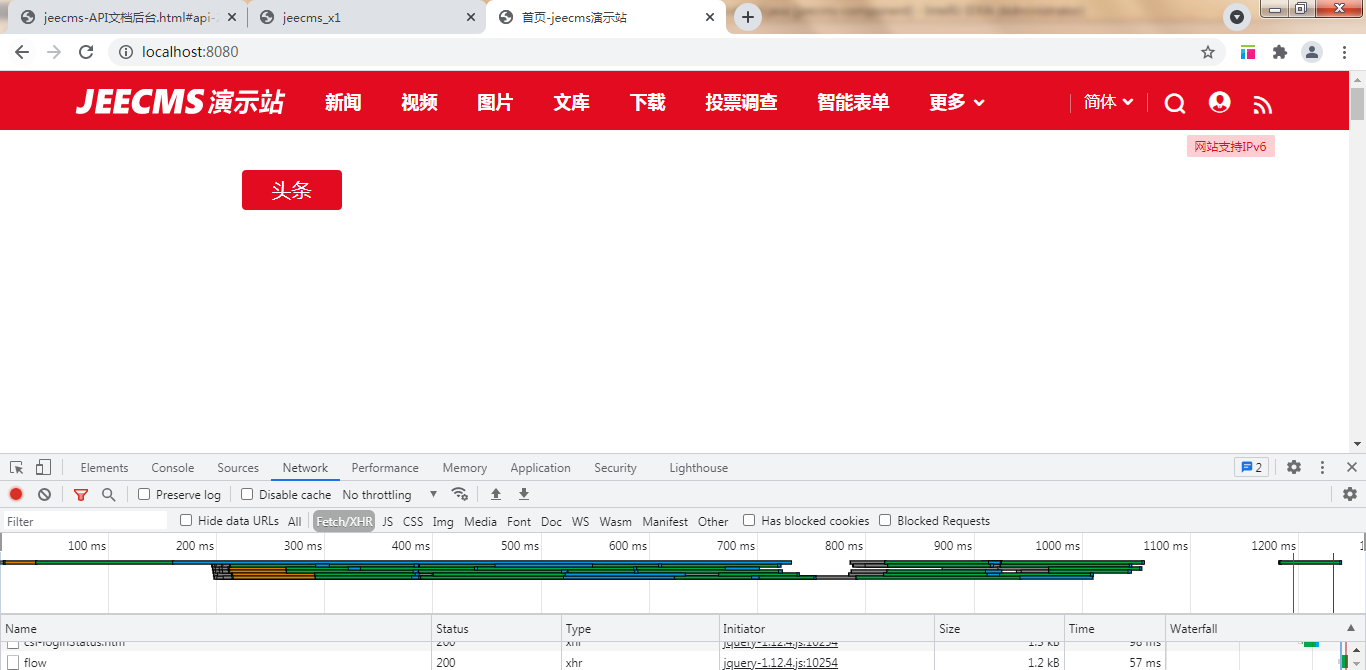Switch to the Elements tab
Image resolution: width=1366 pixels, height=670 pixels.
104,467
